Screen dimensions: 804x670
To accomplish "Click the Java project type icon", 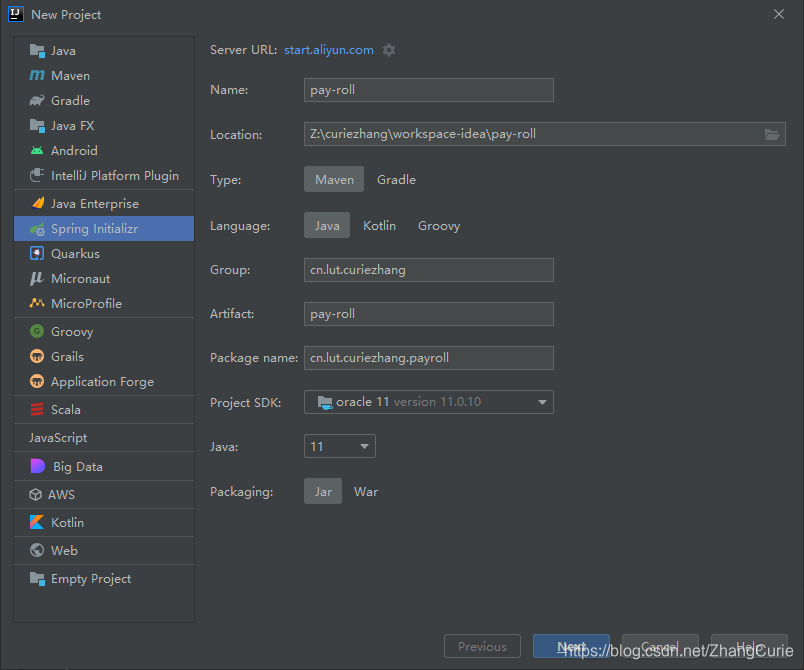I will (37, 51).
